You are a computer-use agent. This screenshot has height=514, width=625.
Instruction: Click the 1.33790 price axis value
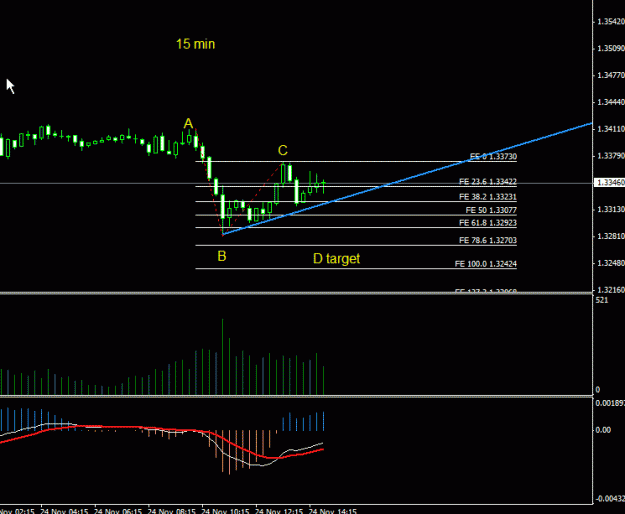click(611, 155)
